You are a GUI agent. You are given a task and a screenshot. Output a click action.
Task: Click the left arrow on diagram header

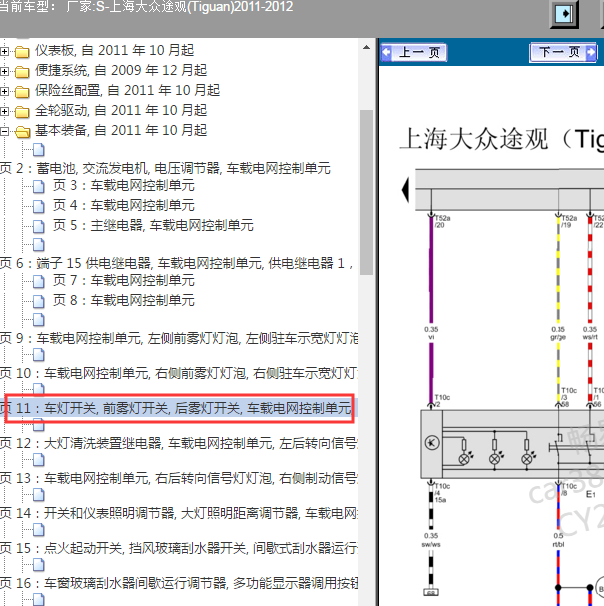(x=405, y=190)
